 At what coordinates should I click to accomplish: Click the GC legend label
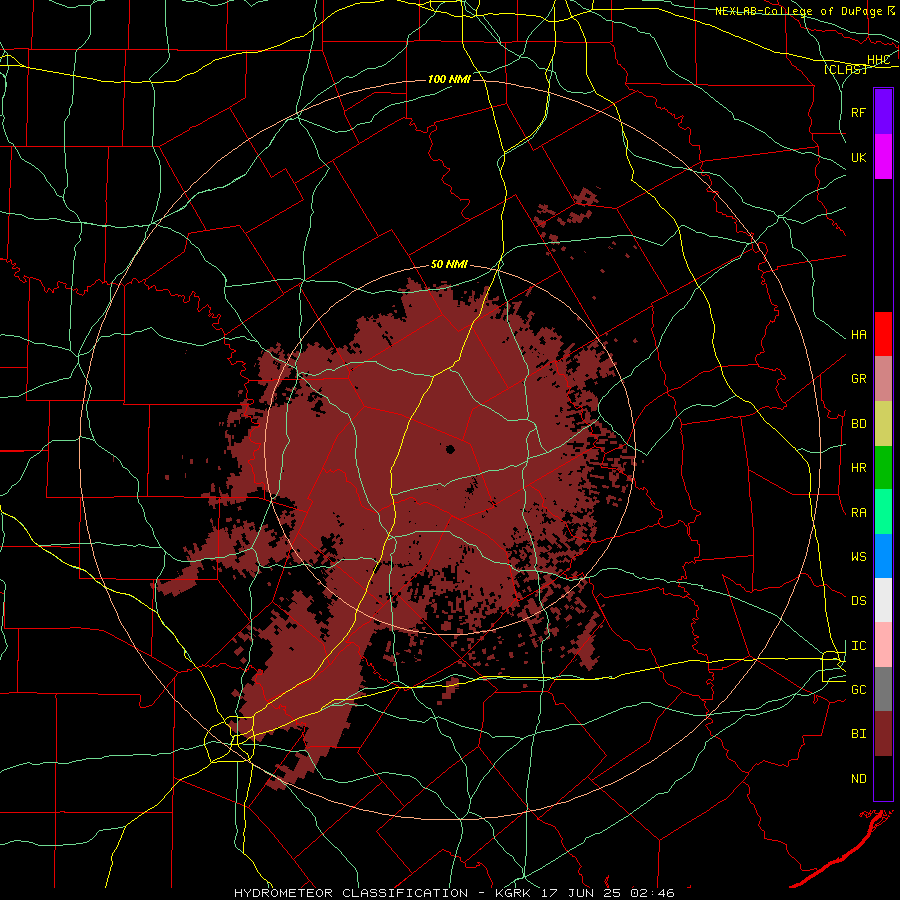coord(859,690)
